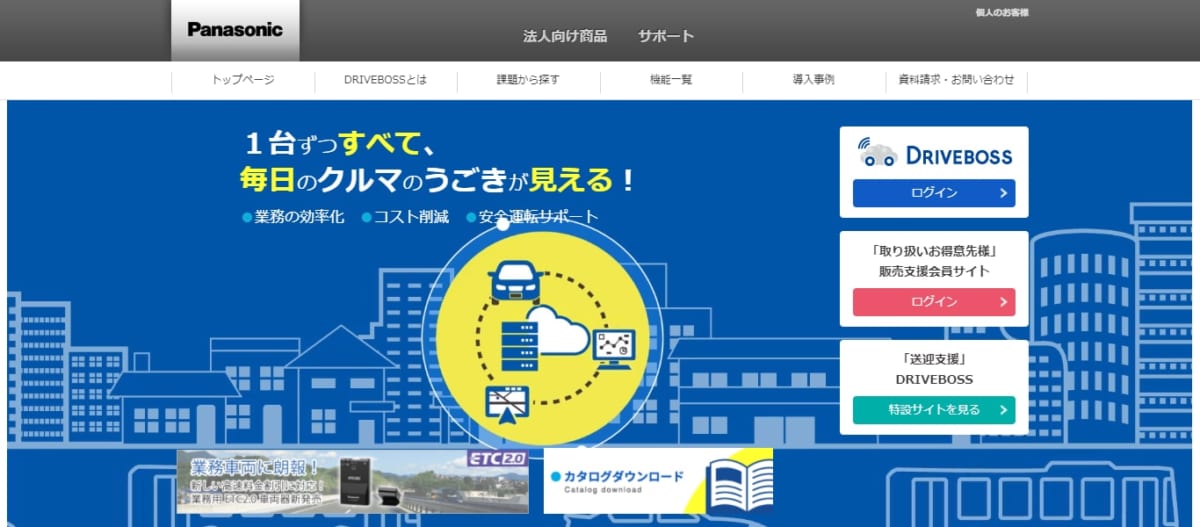Viewport: 1200px width, 527px height.
Task: Open the サポート header menu
Action: click(666, 36)
